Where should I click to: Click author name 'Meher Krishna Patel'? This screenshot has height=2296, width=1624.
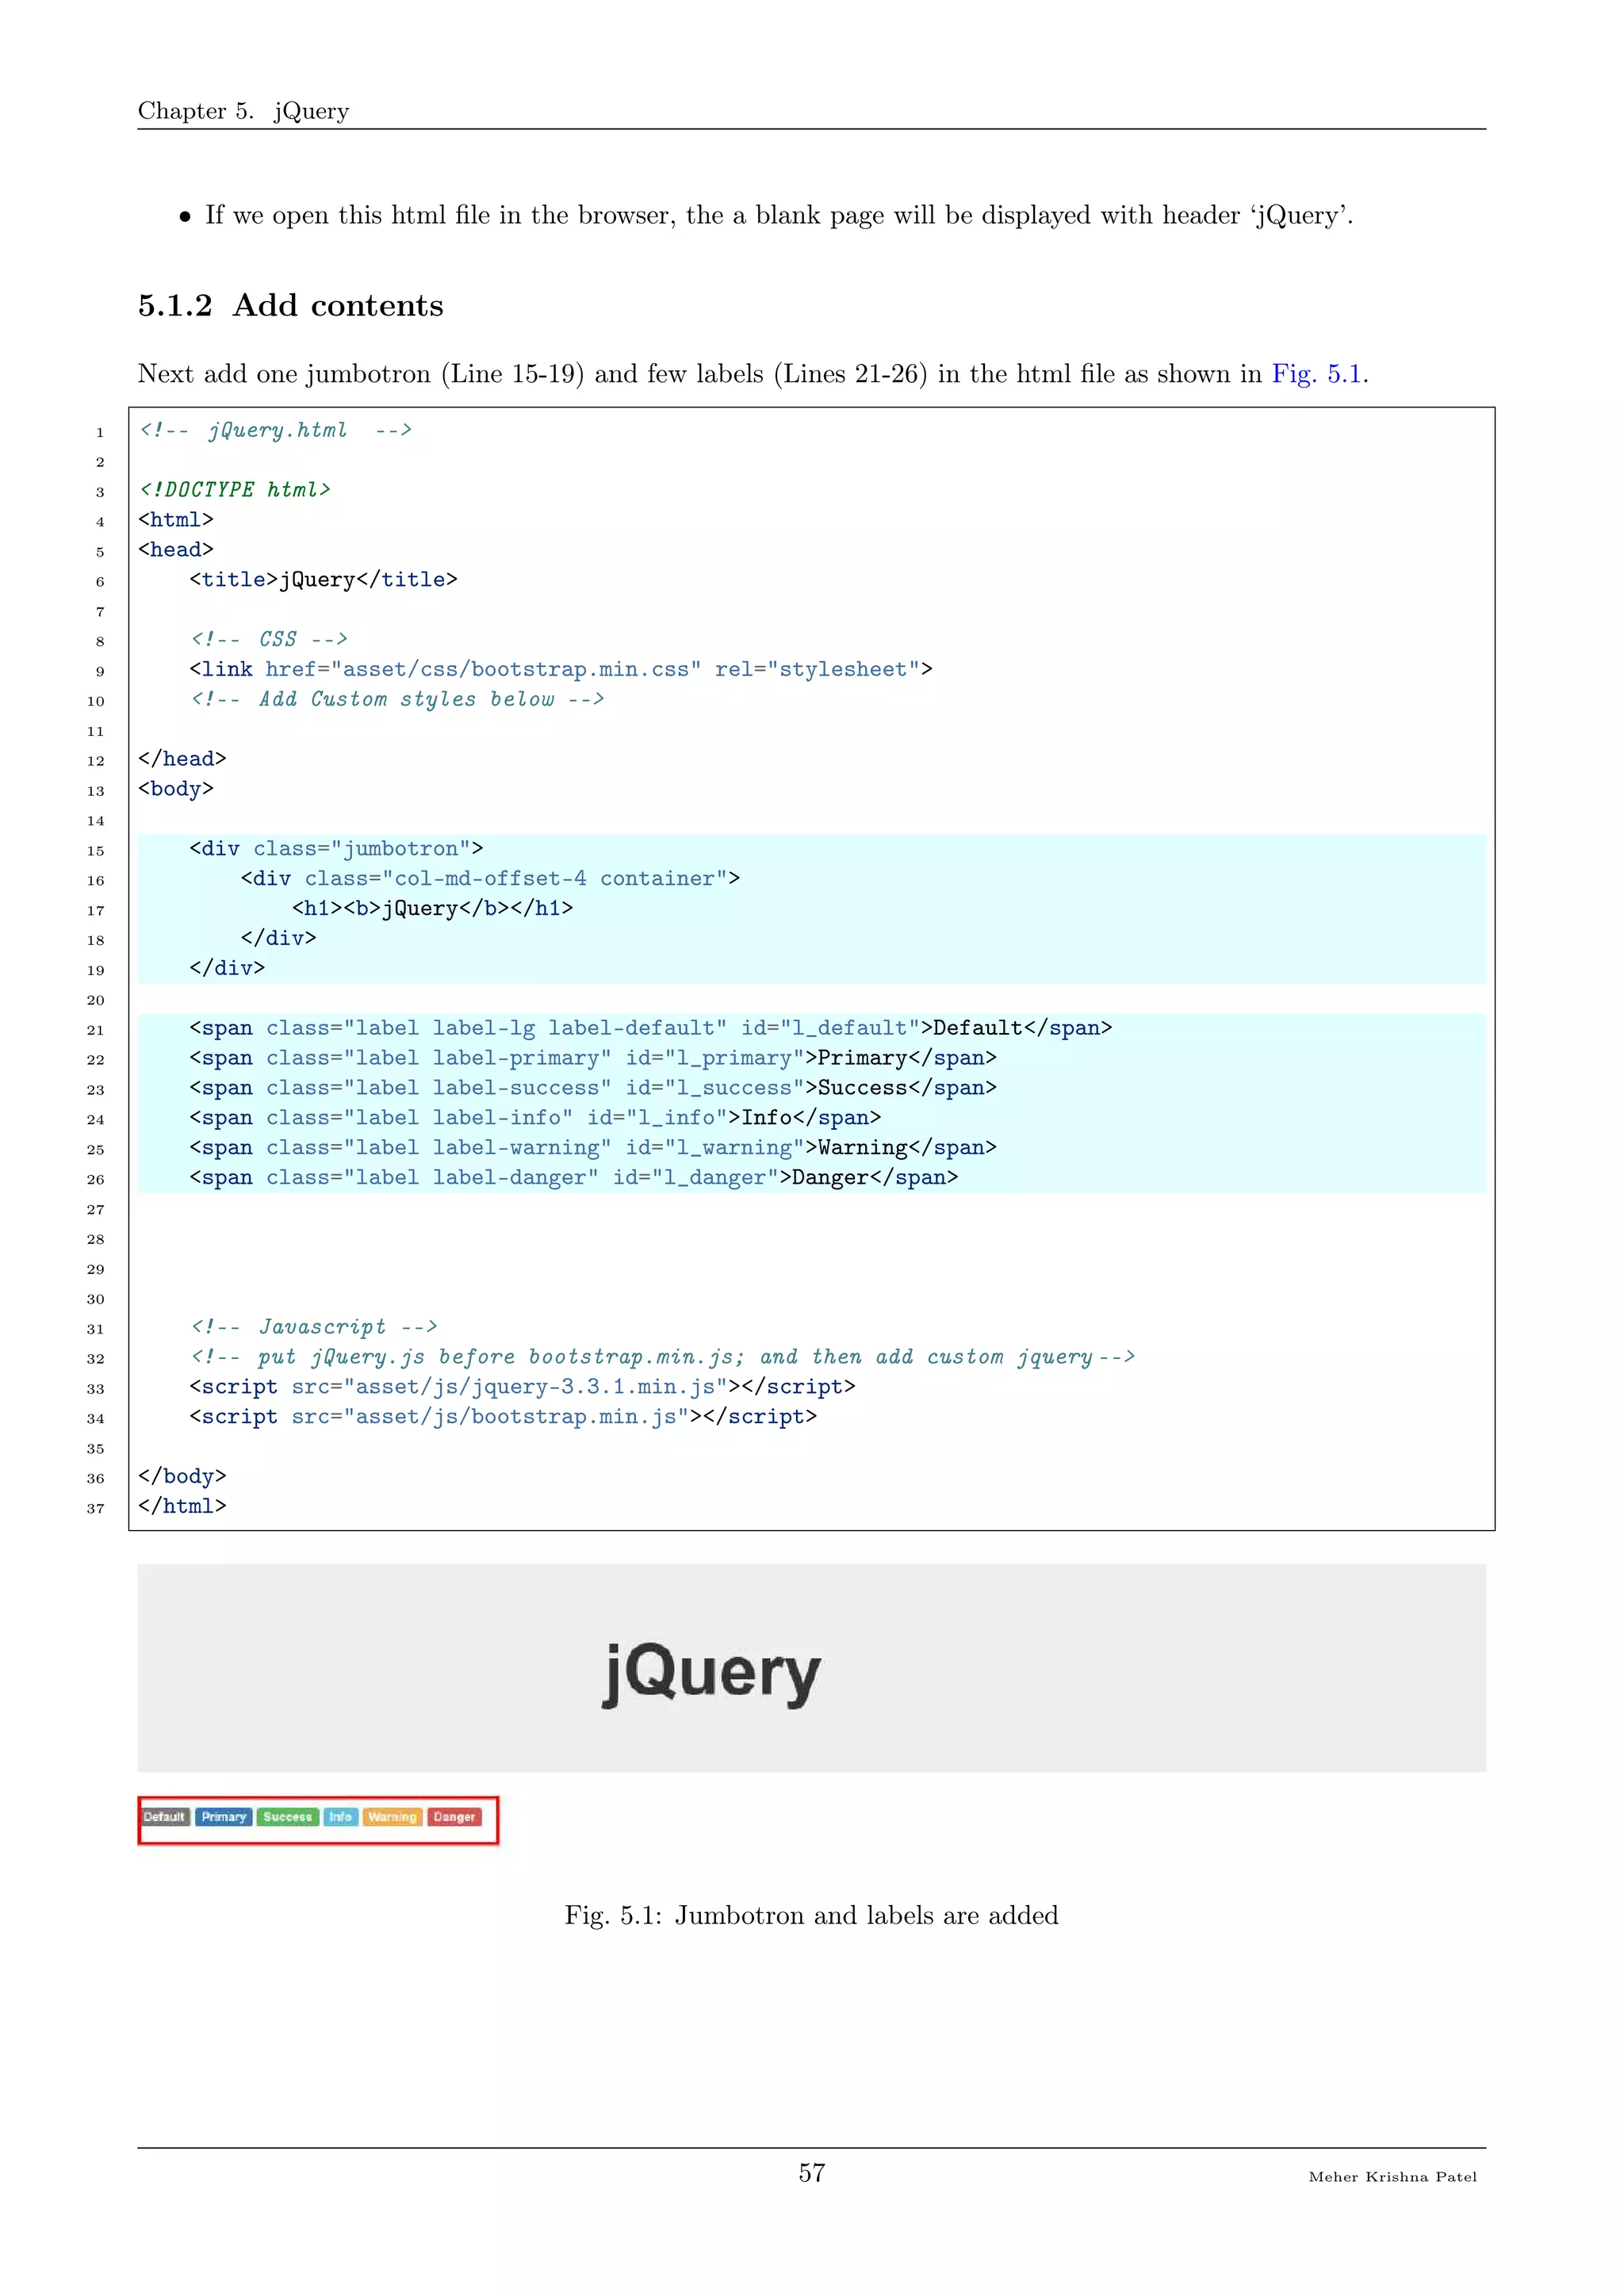point(1392,2177)
